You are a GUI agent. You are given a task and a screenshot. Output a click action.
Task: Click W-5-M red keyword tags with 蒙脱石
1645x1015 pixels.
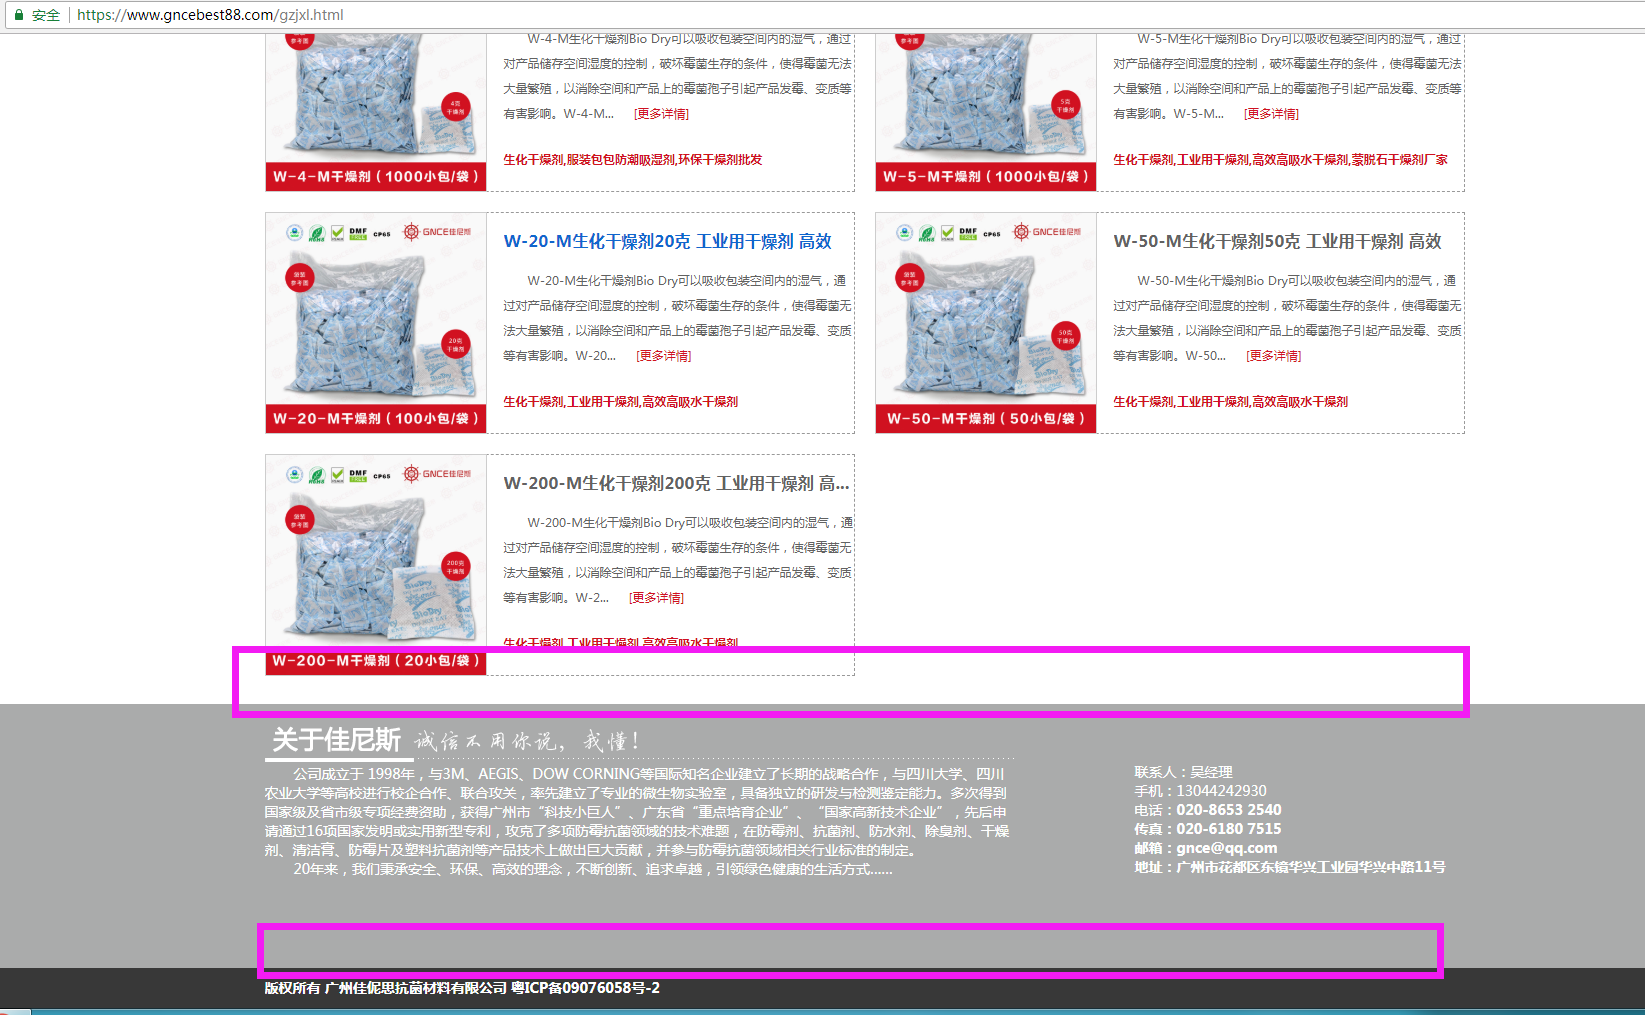(x=1280, y=160)
